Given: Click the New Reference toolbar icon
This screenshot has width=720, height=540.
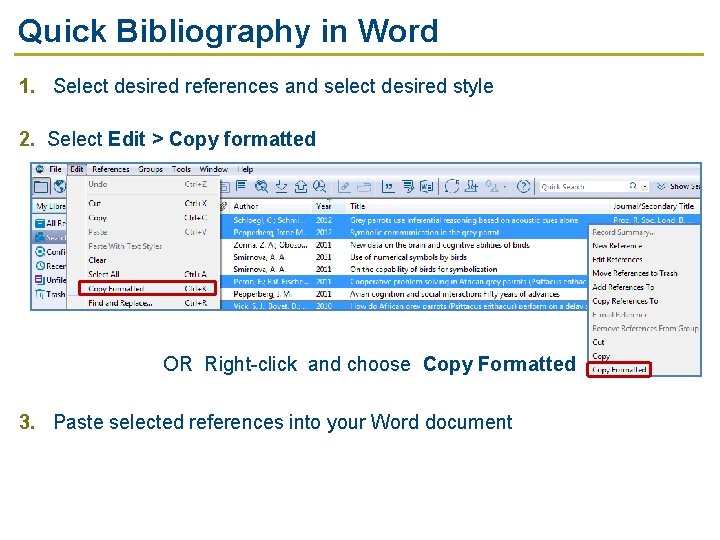Looking at the screenshot, I should [x=241, y=186].
